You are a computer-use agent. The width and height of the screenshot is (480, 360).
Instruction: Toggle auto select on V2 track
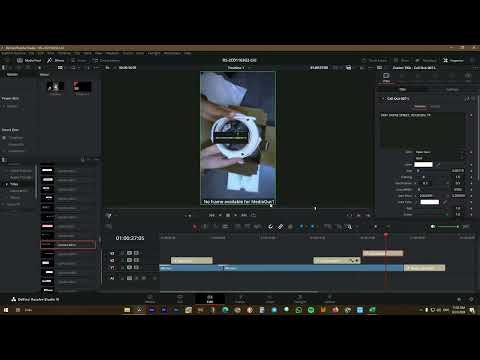[130, 260]
